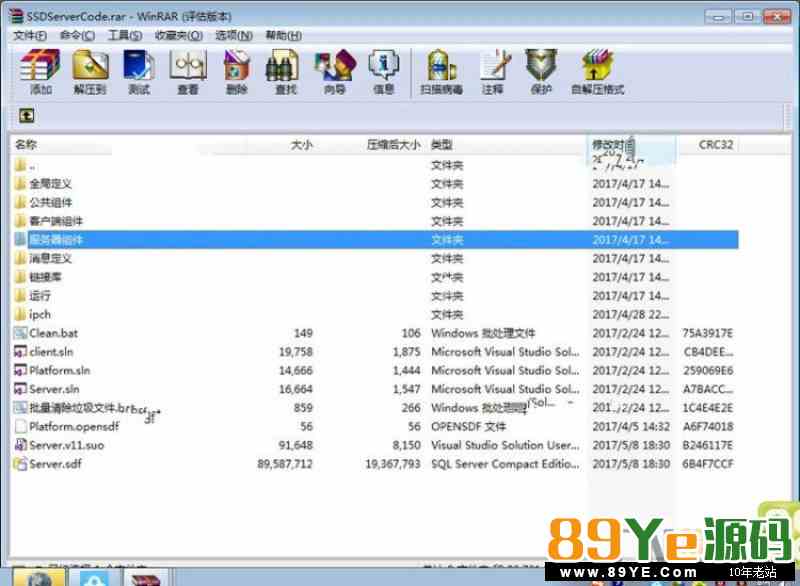
Task: Select the ipch folder
Action: click(x=375, y=315)
